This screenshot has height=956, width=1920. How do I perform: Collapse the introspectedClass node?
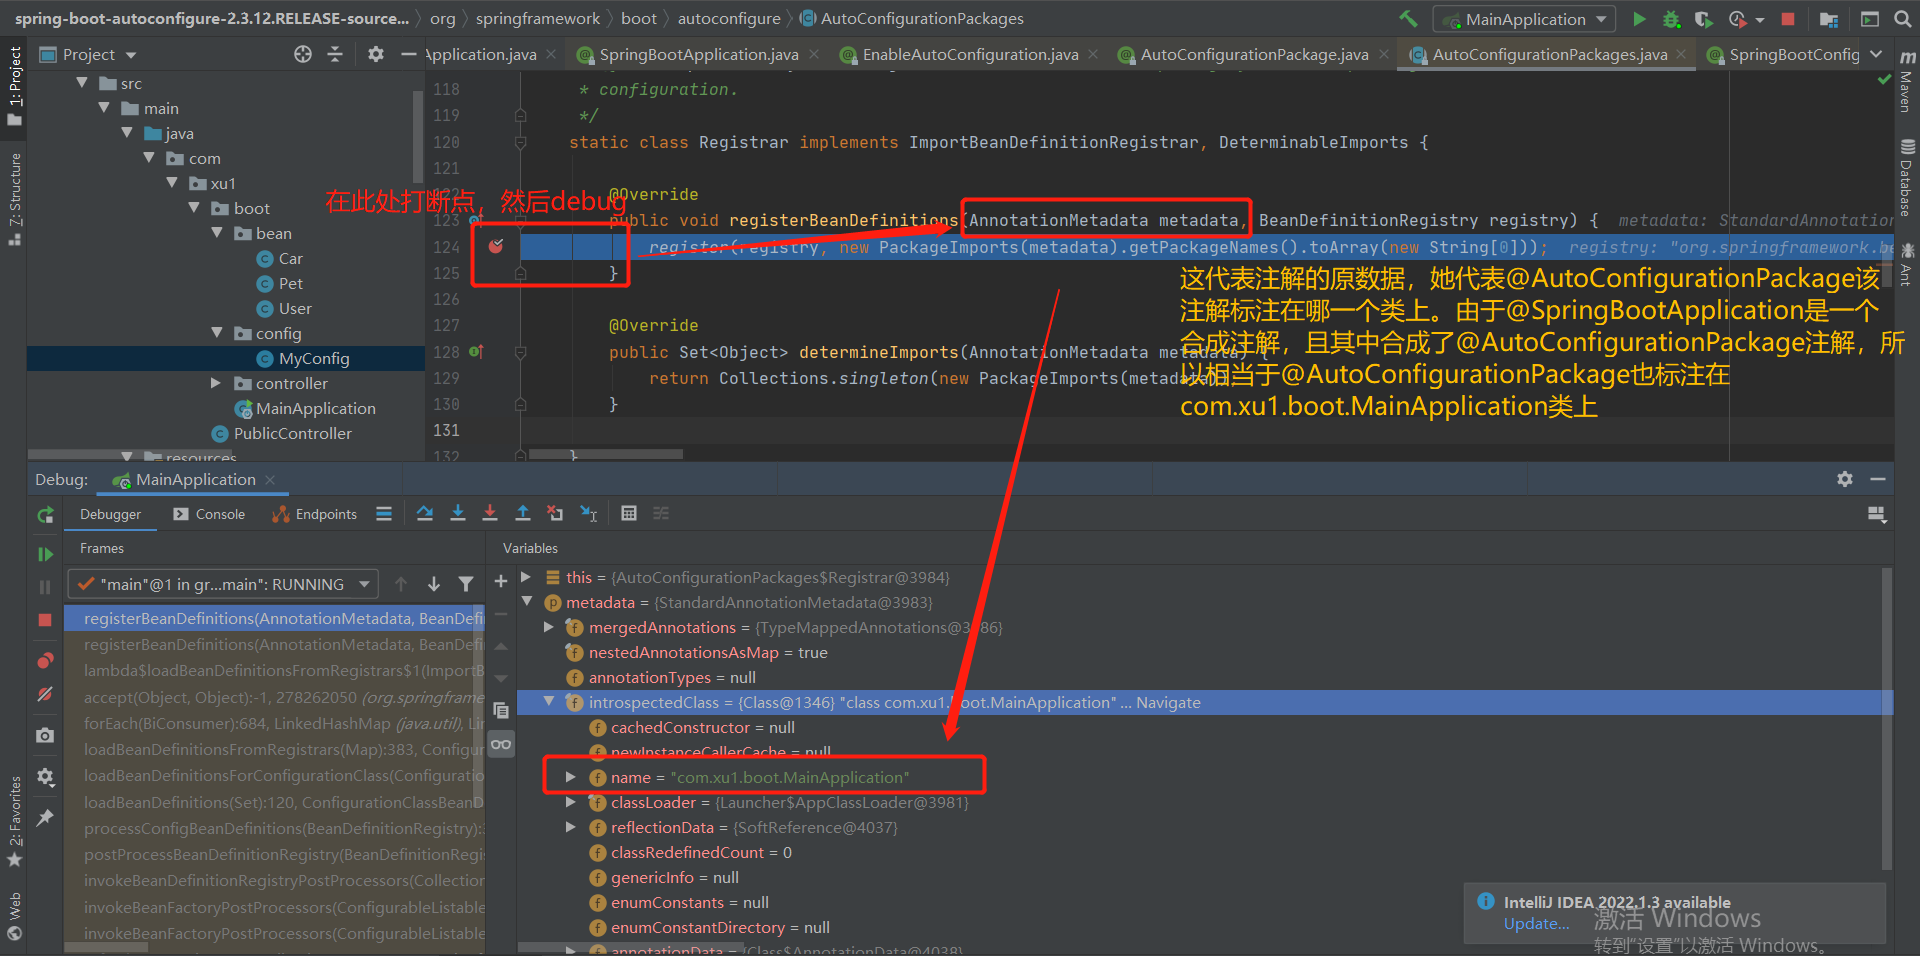click(x=549, y=702)
